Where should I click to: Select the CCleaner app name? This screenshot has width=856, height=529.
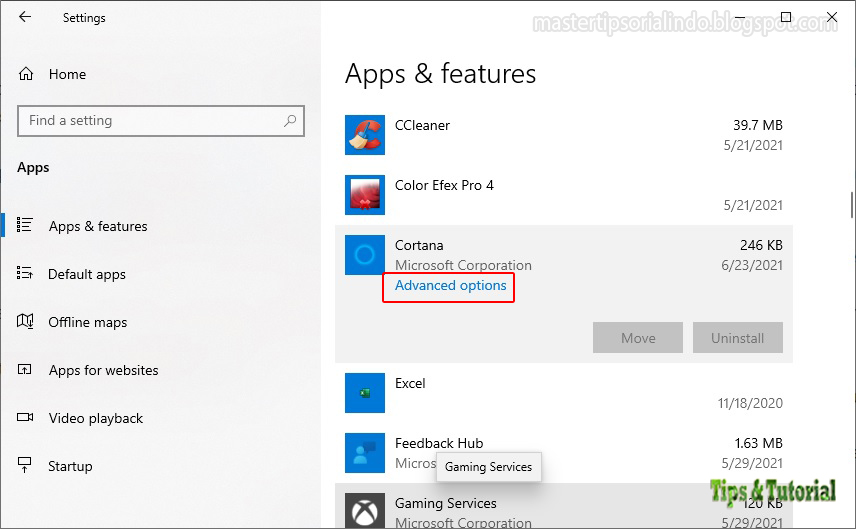coord(422,126)
